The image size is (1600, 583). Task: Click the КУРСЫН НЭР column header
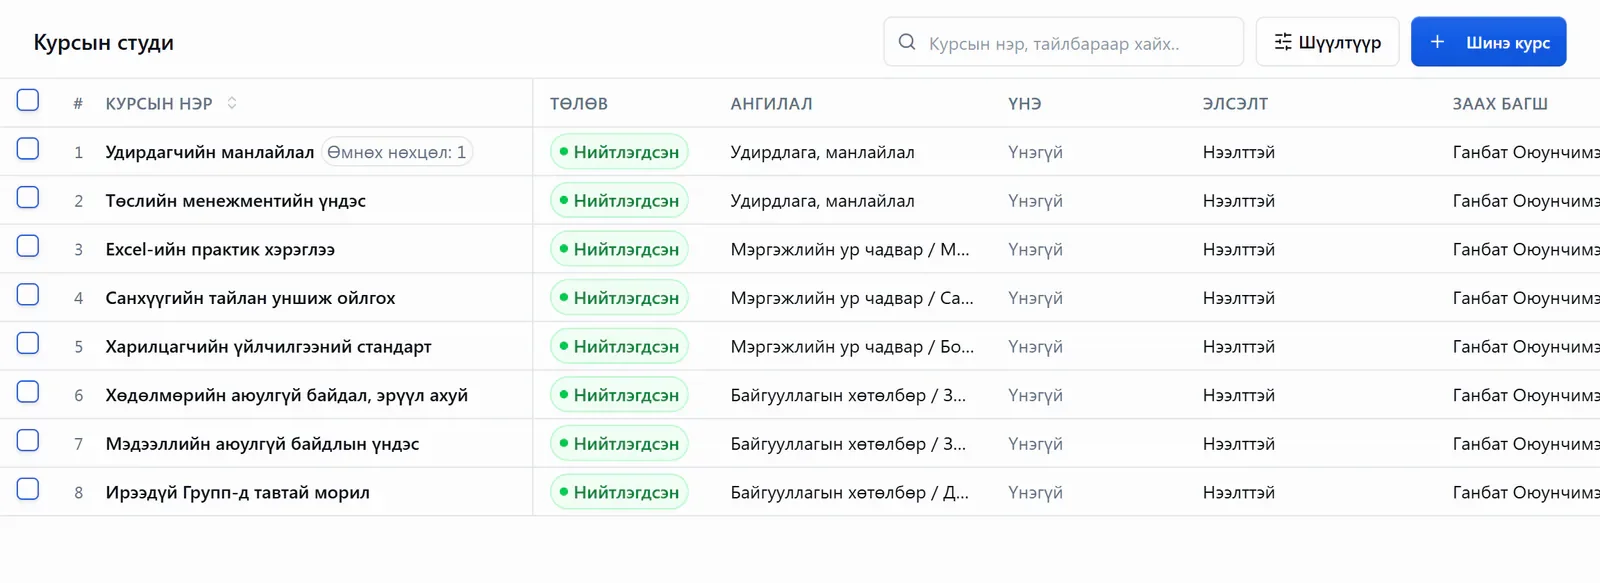coord(159,104)
